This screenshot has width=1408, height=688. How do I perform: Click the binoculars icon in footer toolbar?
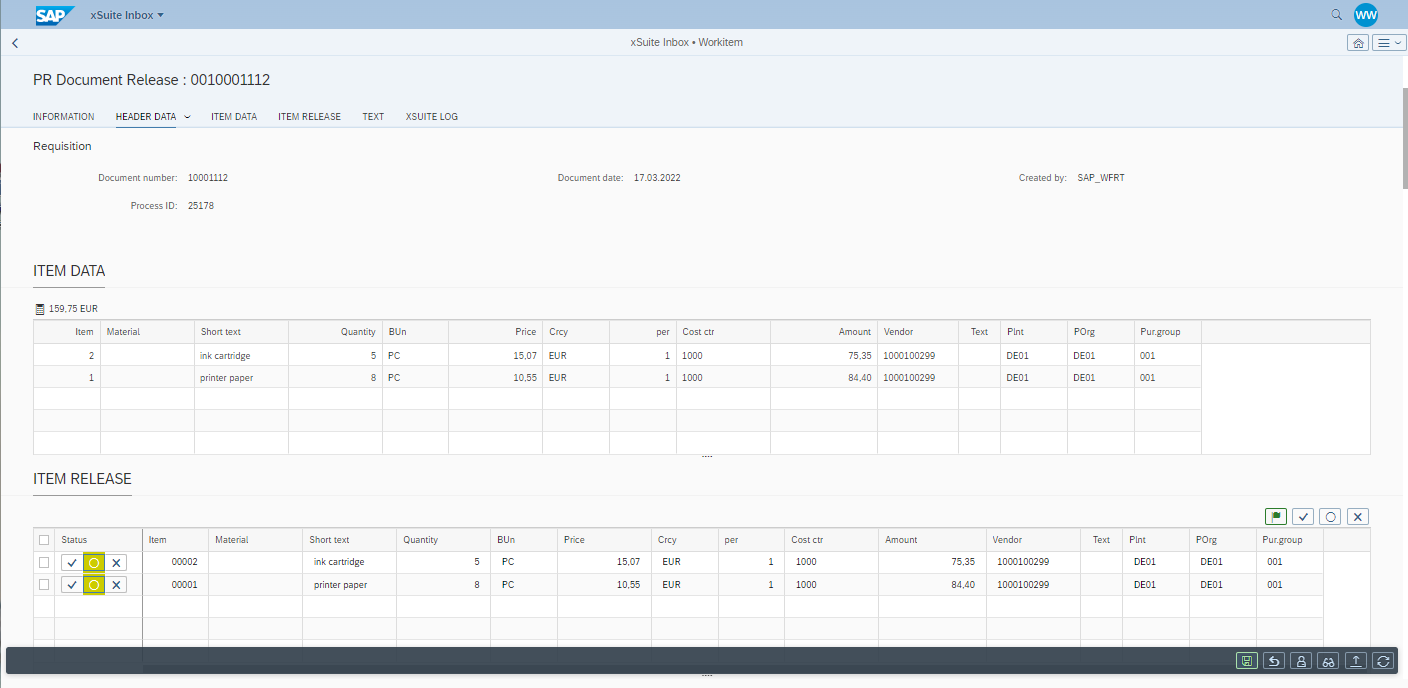tap(1328, 661)
